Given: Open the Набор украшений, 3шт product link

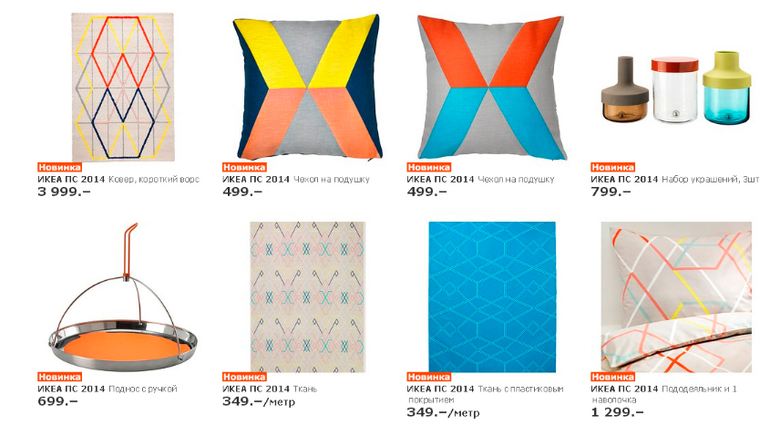Looking at the screenshot, I should click(710, 179).
